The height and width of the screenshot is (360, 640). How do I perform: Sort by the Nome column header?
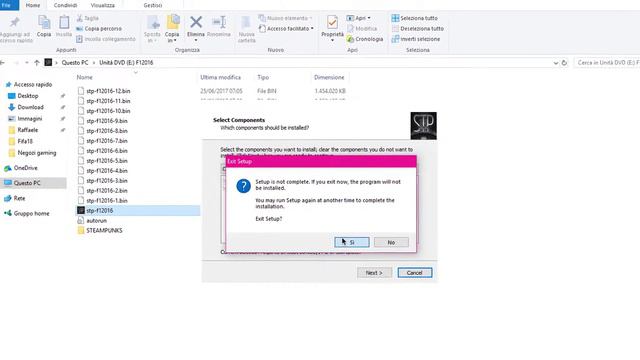pos(84,77)
